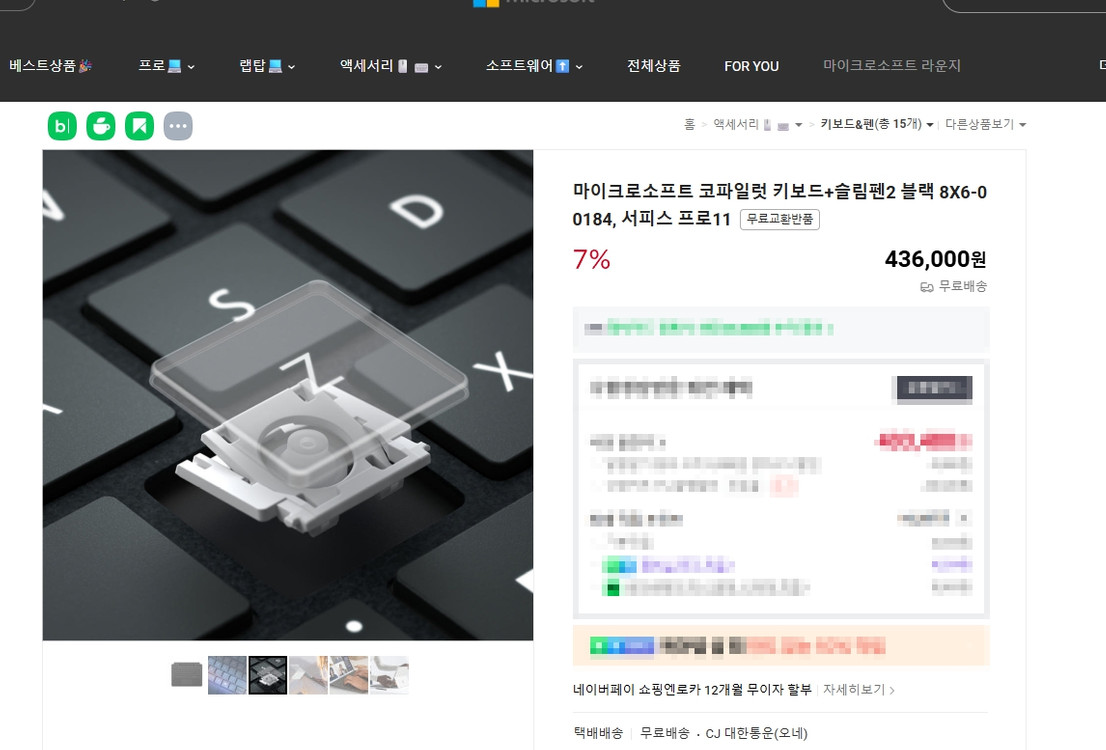
Task: Open the 키보드&펜(총 15개) category dropdown
Action: pyautogui.click(x=880, y=125)
